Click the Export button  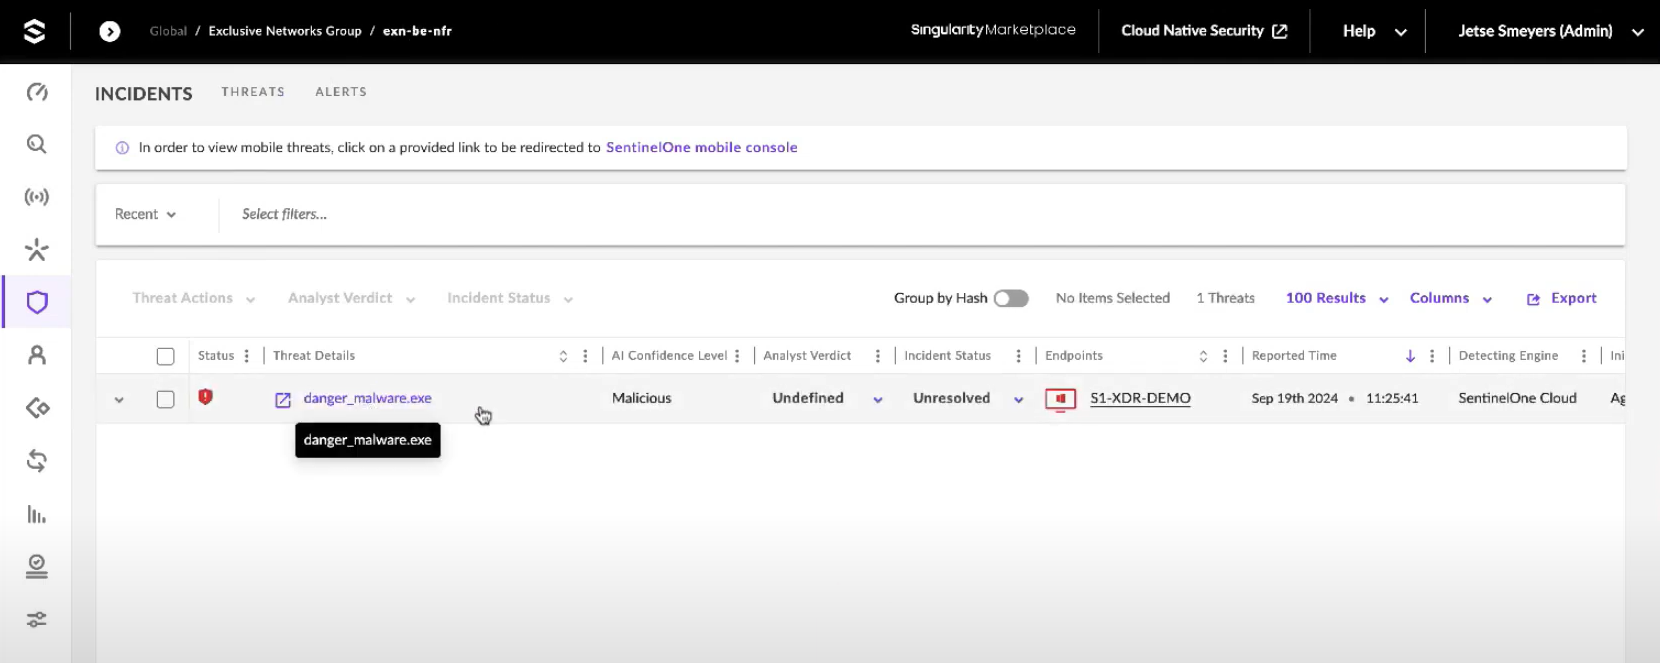click(x=1562, y=298)
